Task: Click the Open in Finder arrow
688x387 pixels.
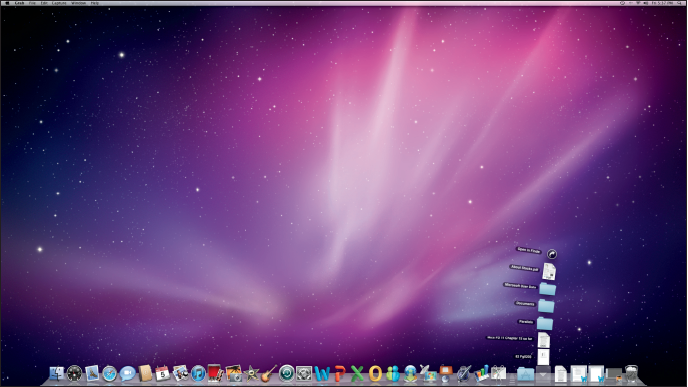Action: (552, 254)
